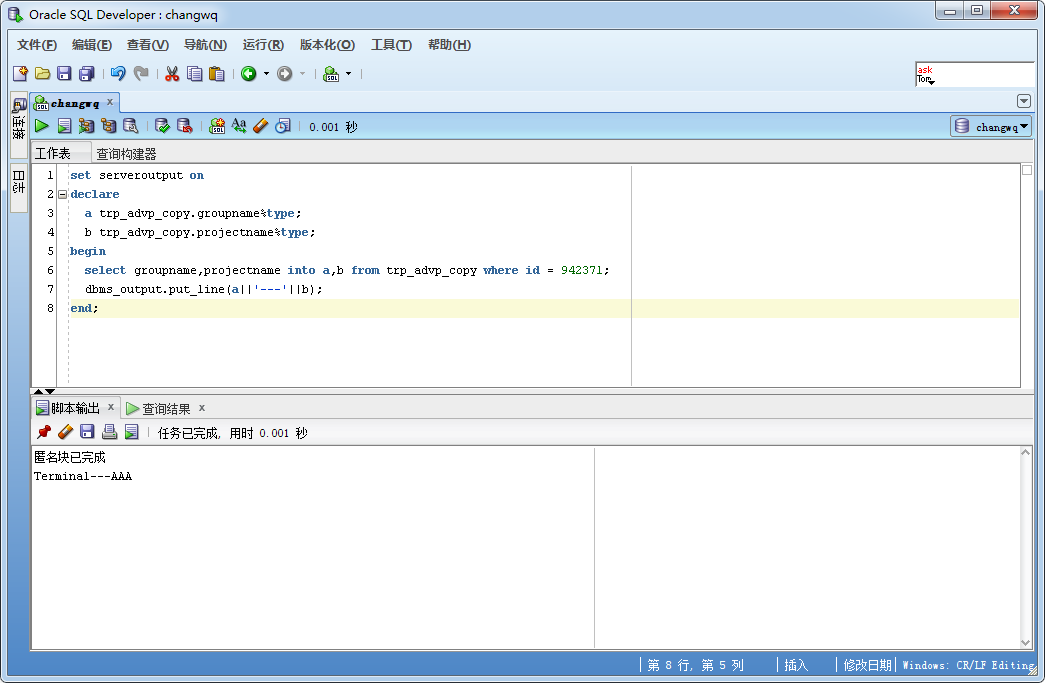Open SQL History with the clock icon

(283, 125)
